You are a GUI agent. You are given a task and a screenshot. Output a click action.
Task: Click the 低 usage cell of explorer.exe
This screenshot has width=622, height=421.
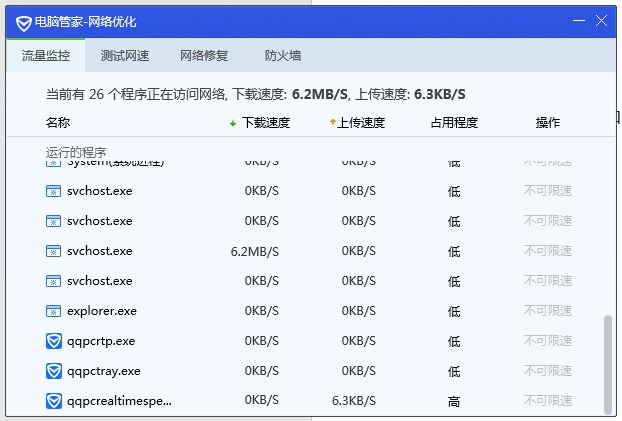[x=454, y=311]
